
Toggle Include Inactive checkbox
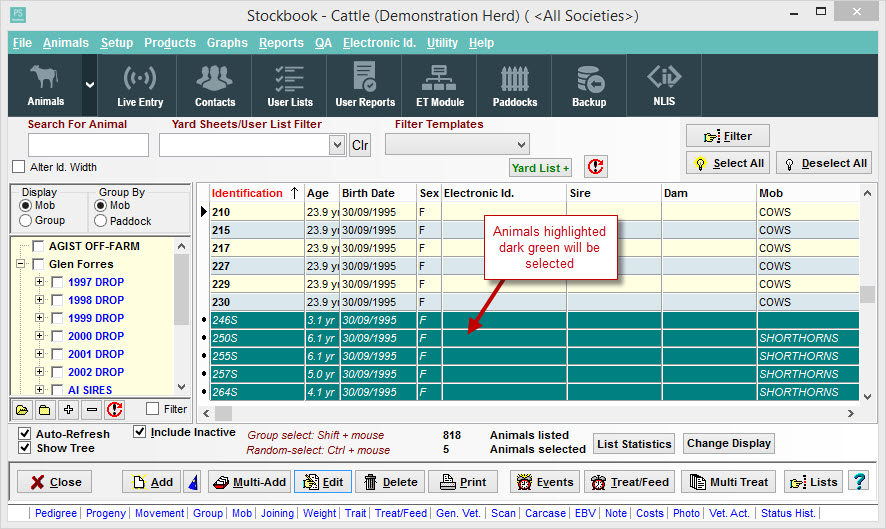(x=139, y=432)
